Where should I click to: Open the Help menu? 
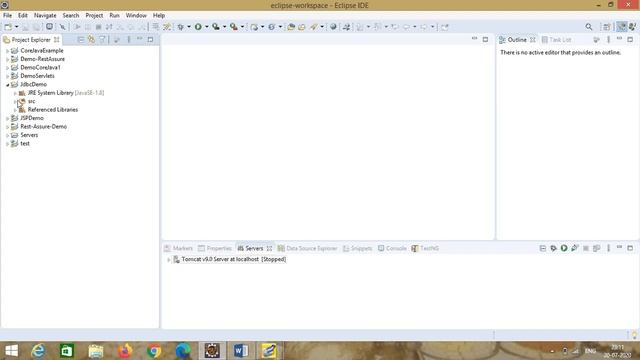point(159,16)
